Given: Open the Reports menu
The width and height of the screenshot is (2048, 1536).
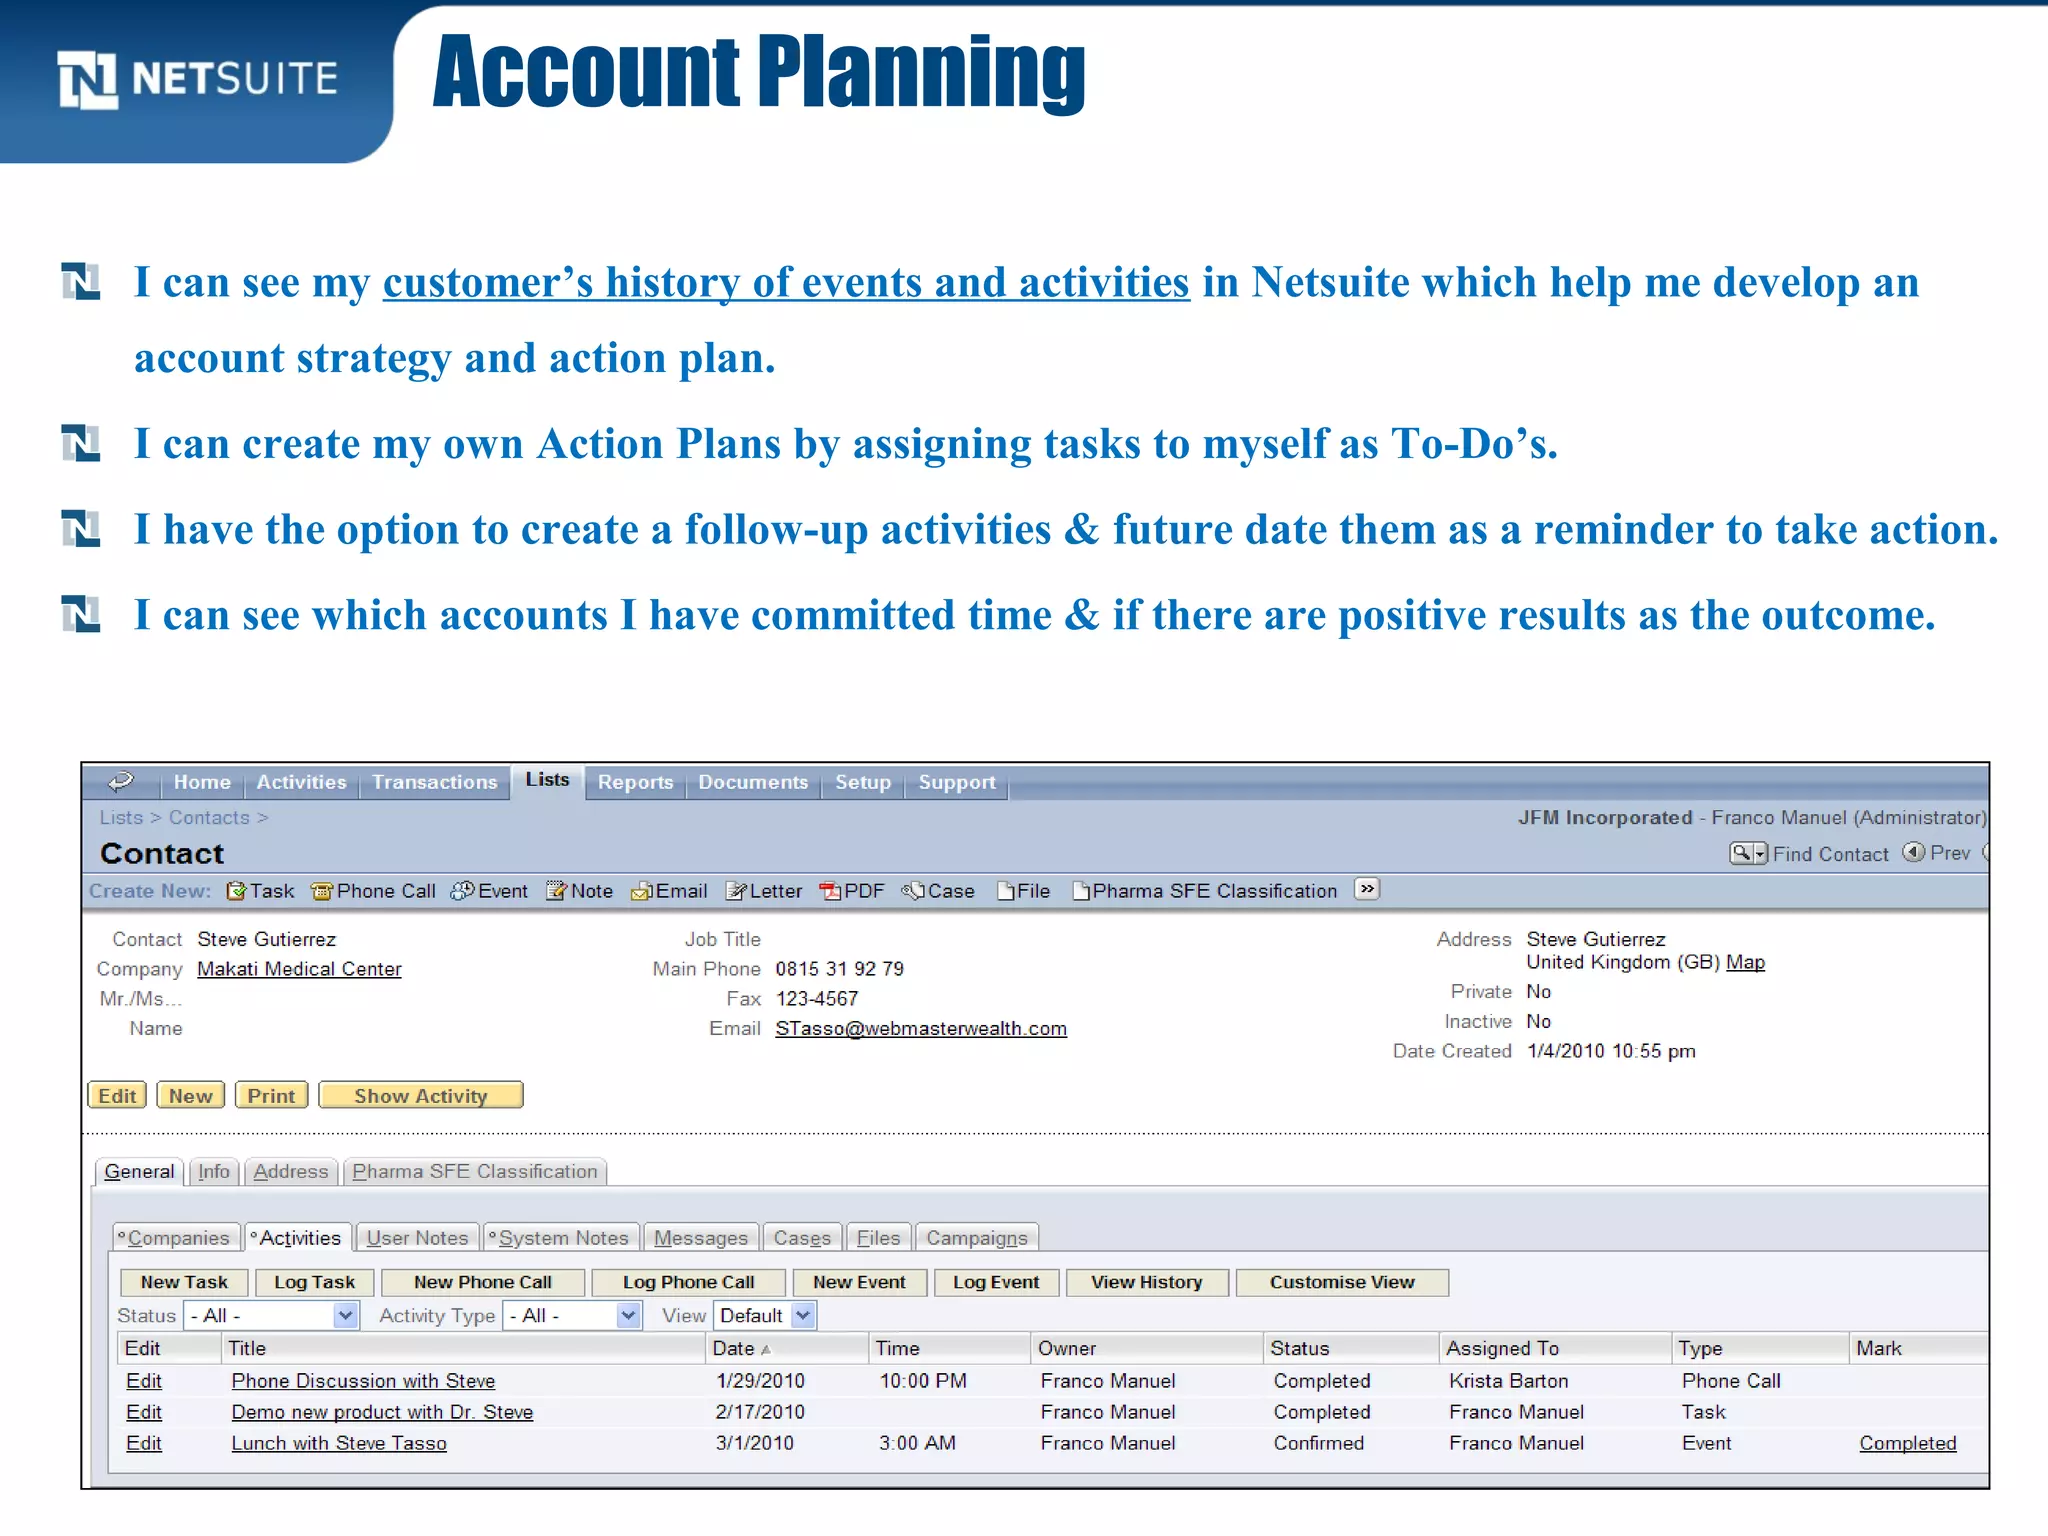Looking at the screenshot, I should 635,782.
